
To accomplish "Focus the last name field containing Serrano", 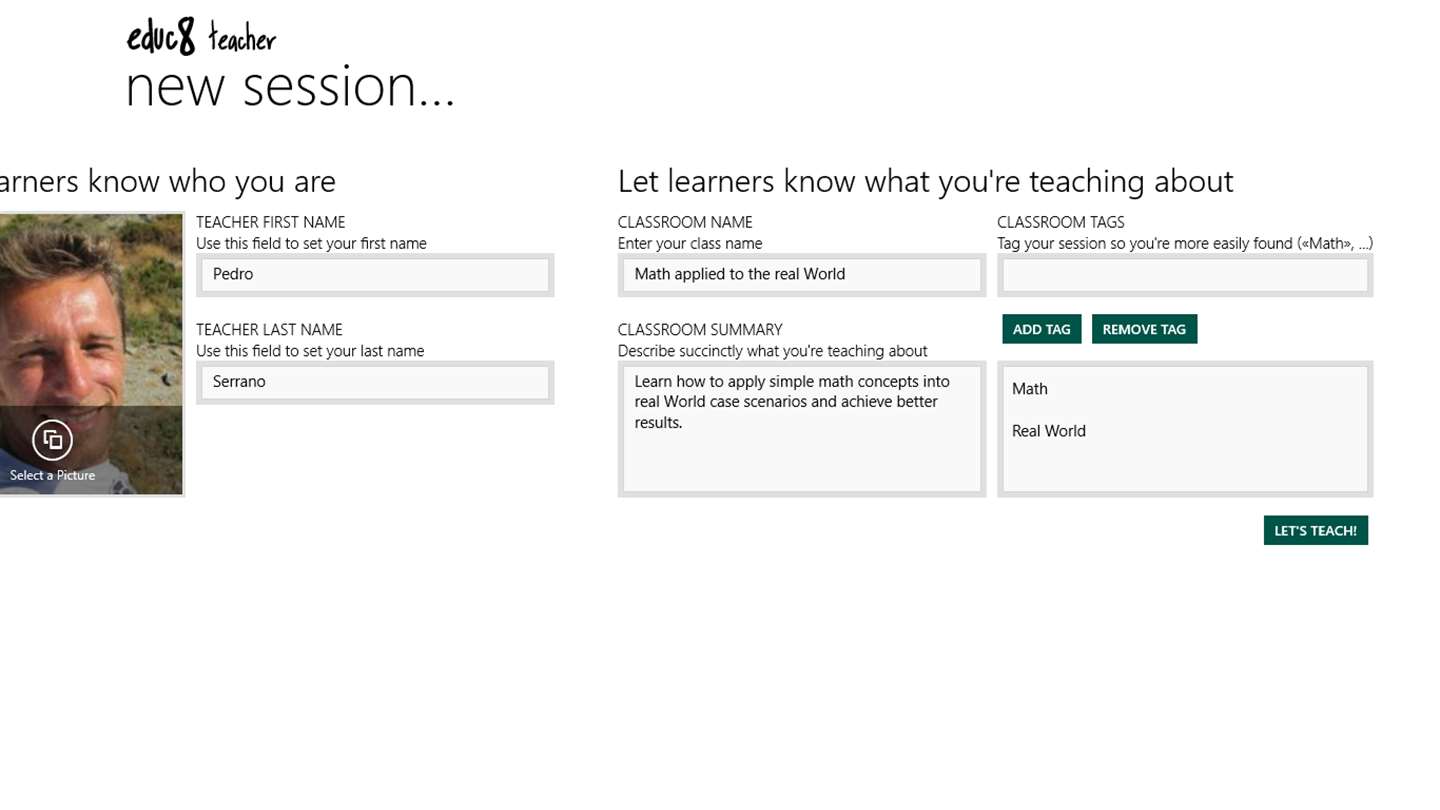I will tap(375, 382).
